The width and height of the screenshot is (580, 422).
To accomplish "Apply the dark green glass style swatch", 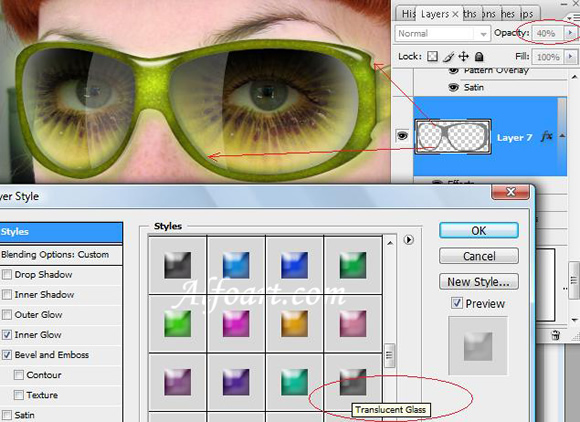I will [x=353, y=265].
